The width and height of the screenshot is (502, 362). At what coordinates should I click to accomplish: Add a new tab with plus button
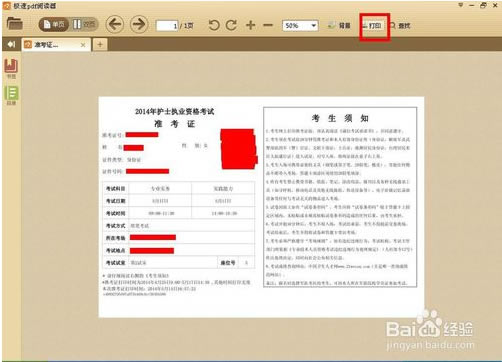pos(100,45)
